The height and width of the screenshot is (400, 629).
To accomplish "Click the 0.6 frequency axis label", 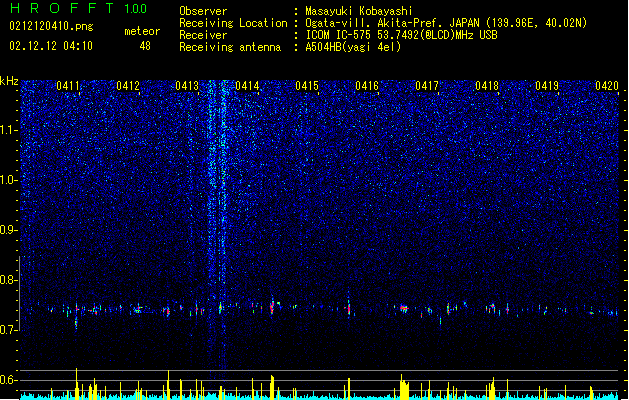I will [x=9, y=380].
